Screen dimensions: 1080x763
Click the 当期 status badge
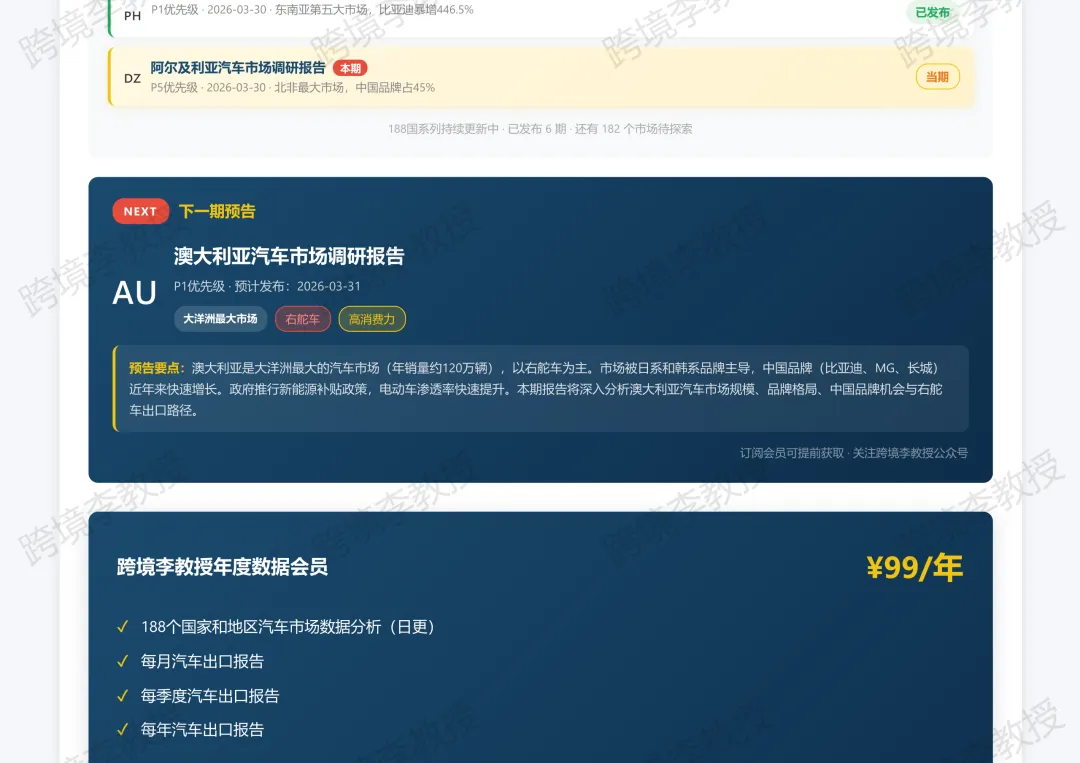tap(937, 76)
